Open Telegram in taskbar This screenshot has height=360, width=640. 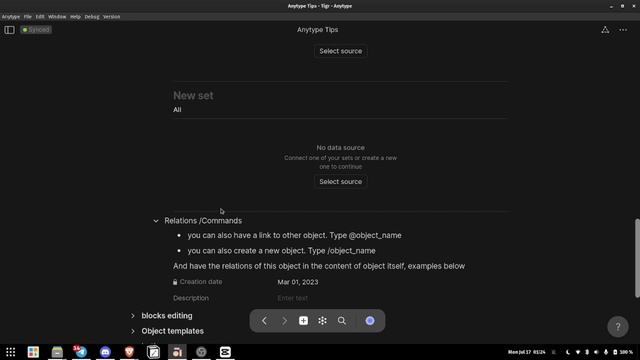(81, 352)
